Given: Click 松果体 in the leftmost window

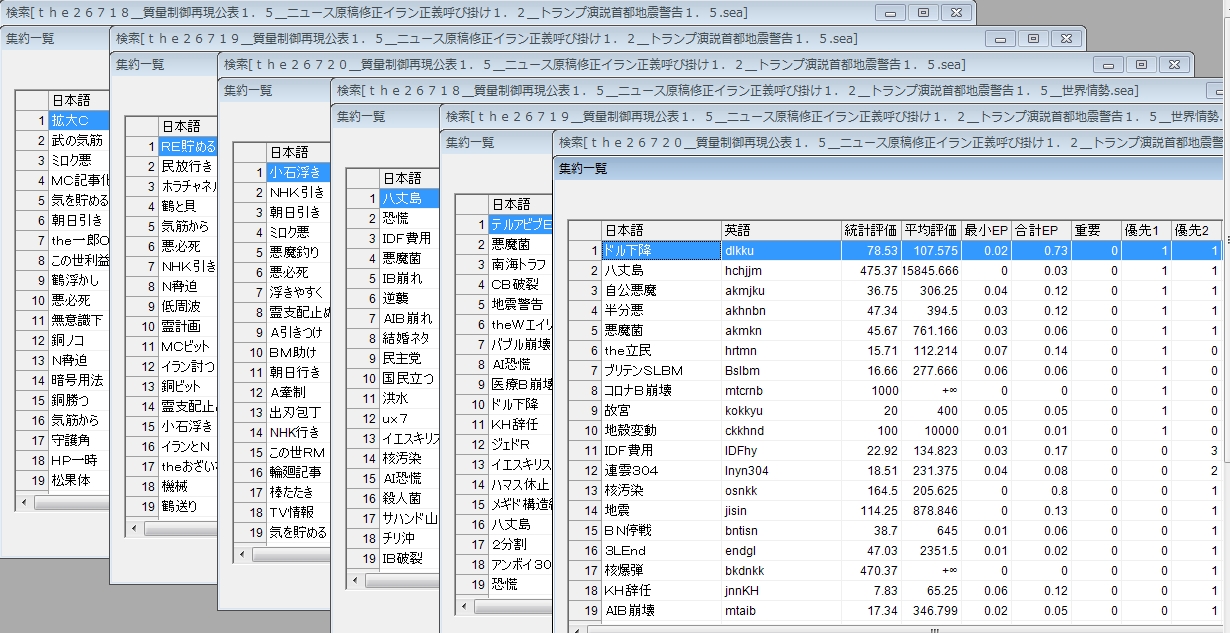Looking at the screenshot, I should [x=80, y=480].
